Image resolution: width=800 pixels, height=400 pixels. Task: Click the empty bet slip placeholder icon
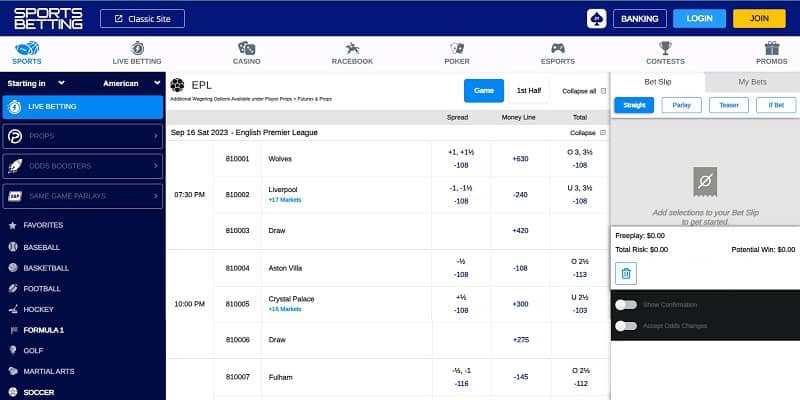[705, 182]
